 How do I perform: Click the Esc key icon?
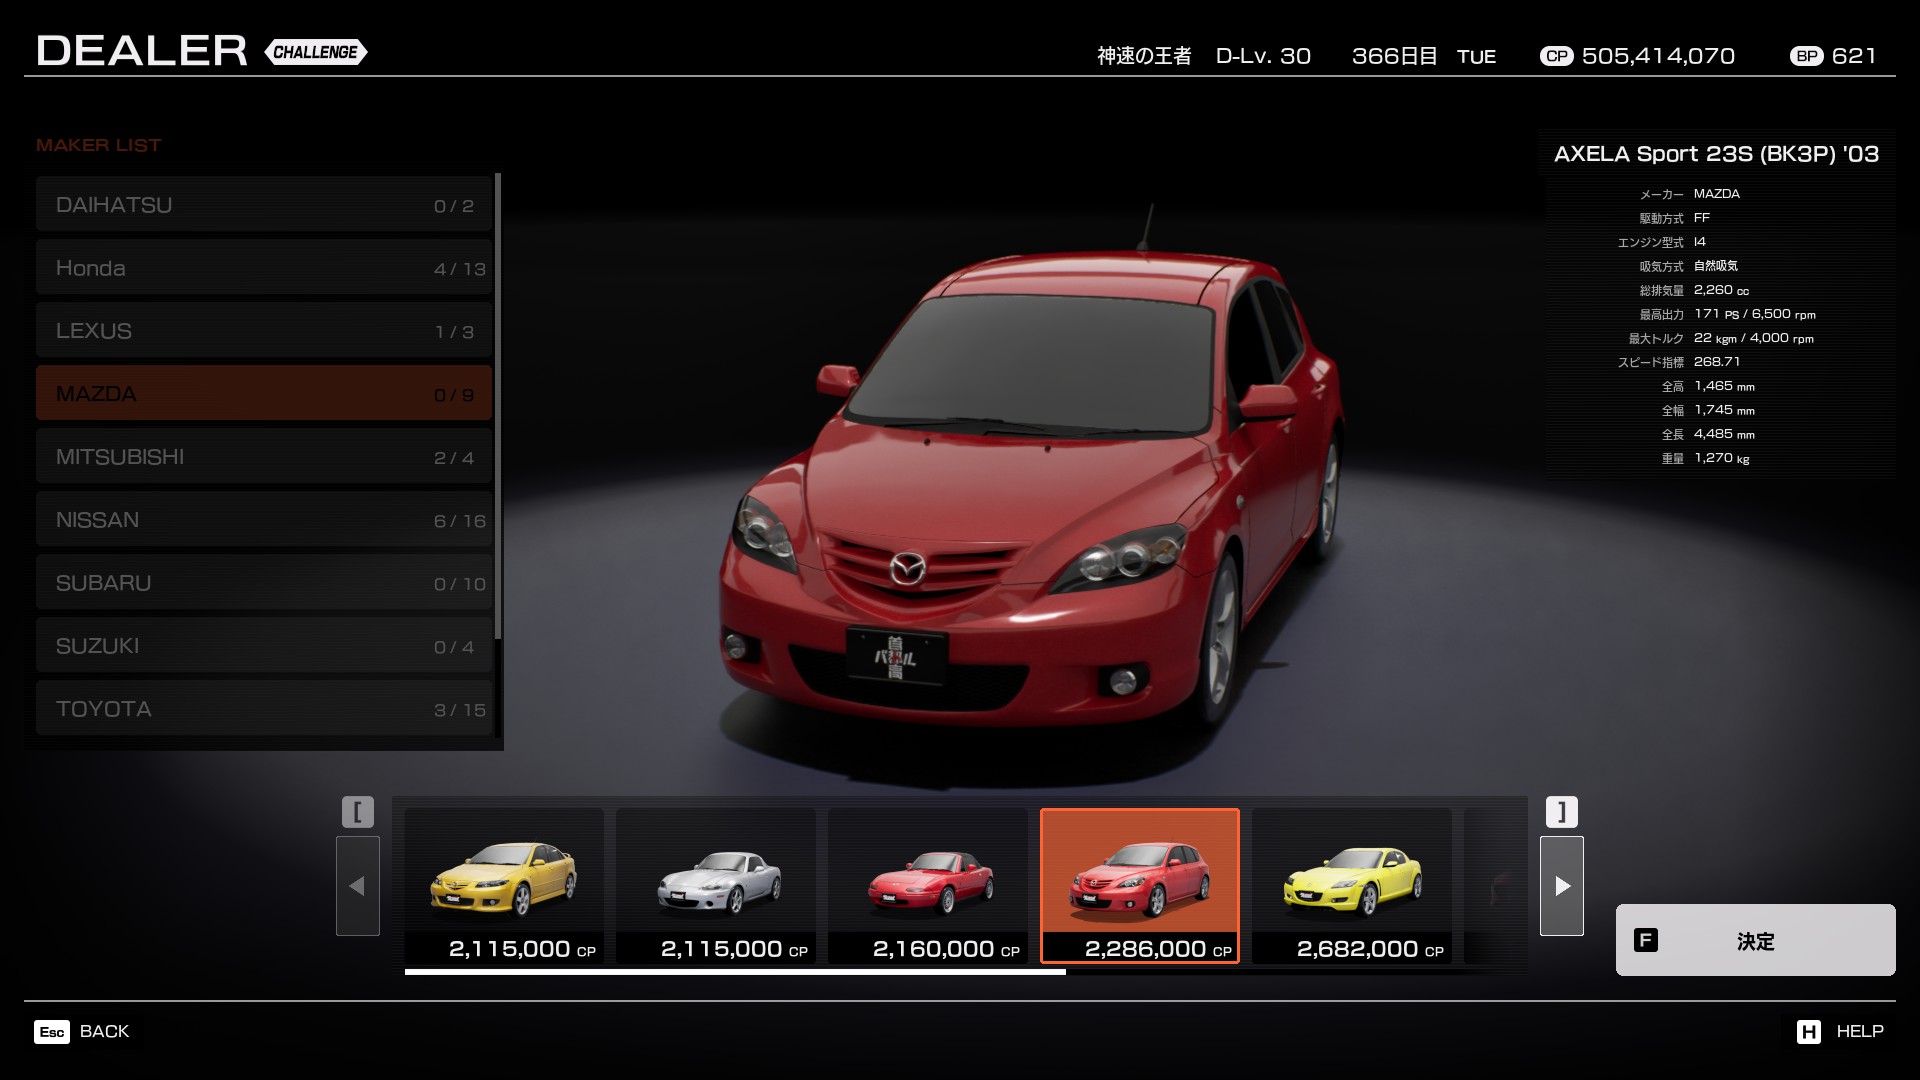pos(52,1032)
